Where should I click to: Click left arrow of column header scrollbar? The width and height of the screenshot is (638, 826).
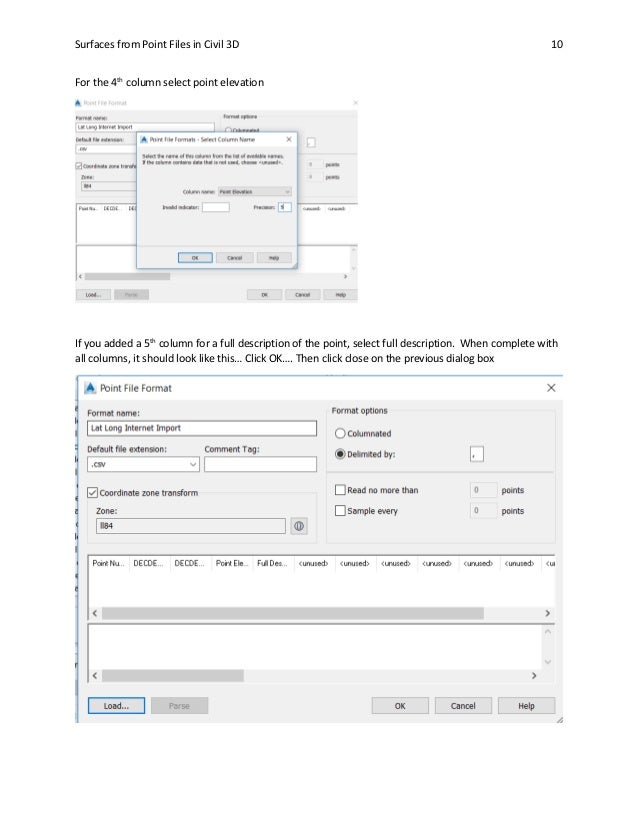(x=95, y=613)
